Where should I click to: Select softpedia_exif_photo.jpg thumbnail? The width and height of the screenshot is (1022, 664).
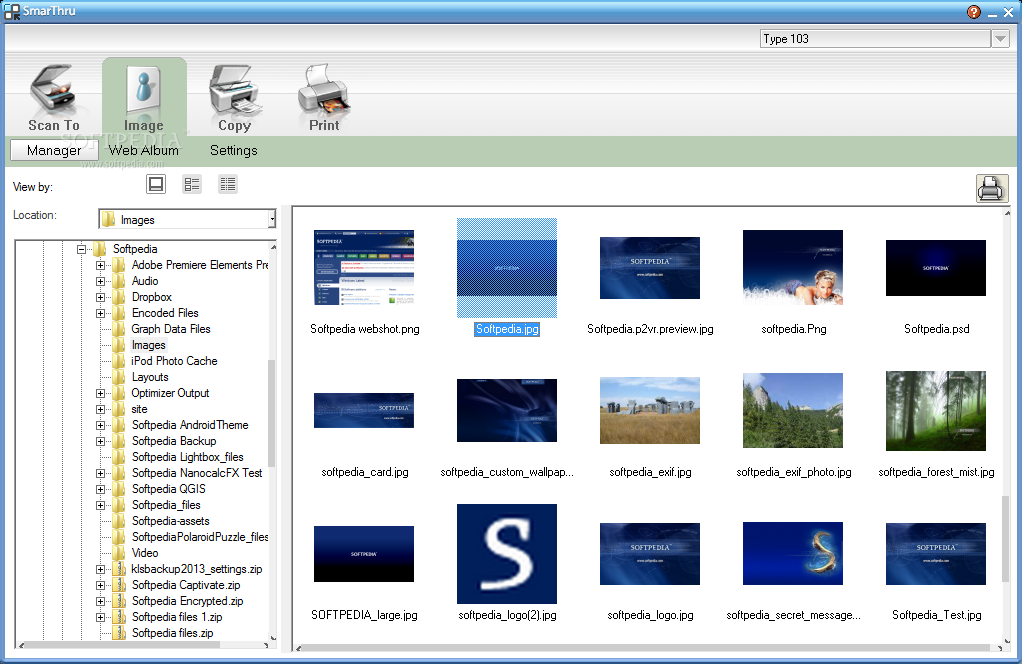coord(793,411)
